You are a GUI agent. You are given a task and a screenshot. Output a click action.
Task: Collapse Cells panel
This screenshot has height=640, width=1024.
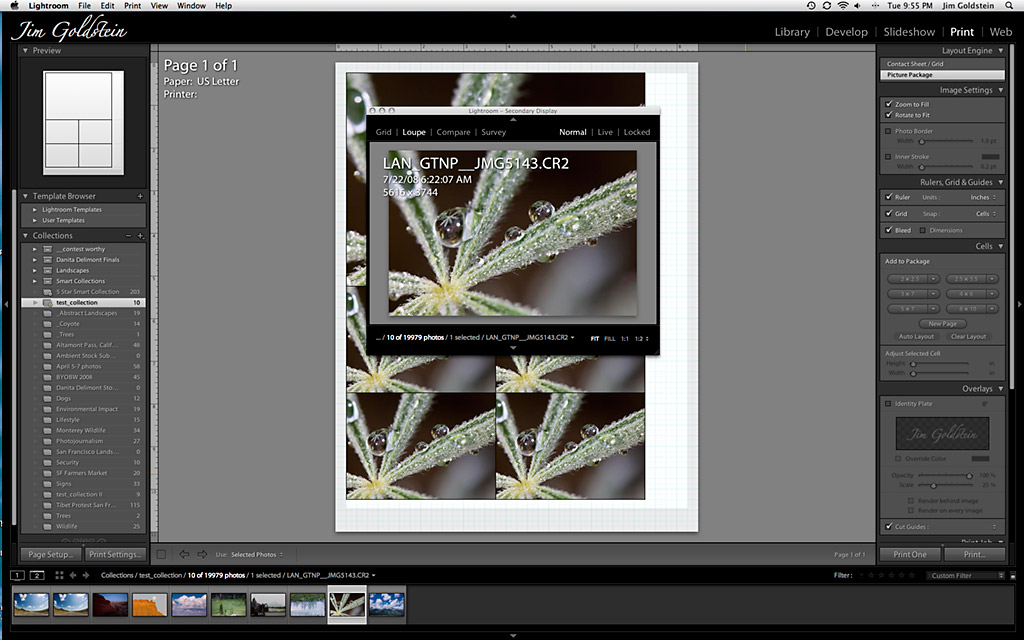[x=1000, y=246]
